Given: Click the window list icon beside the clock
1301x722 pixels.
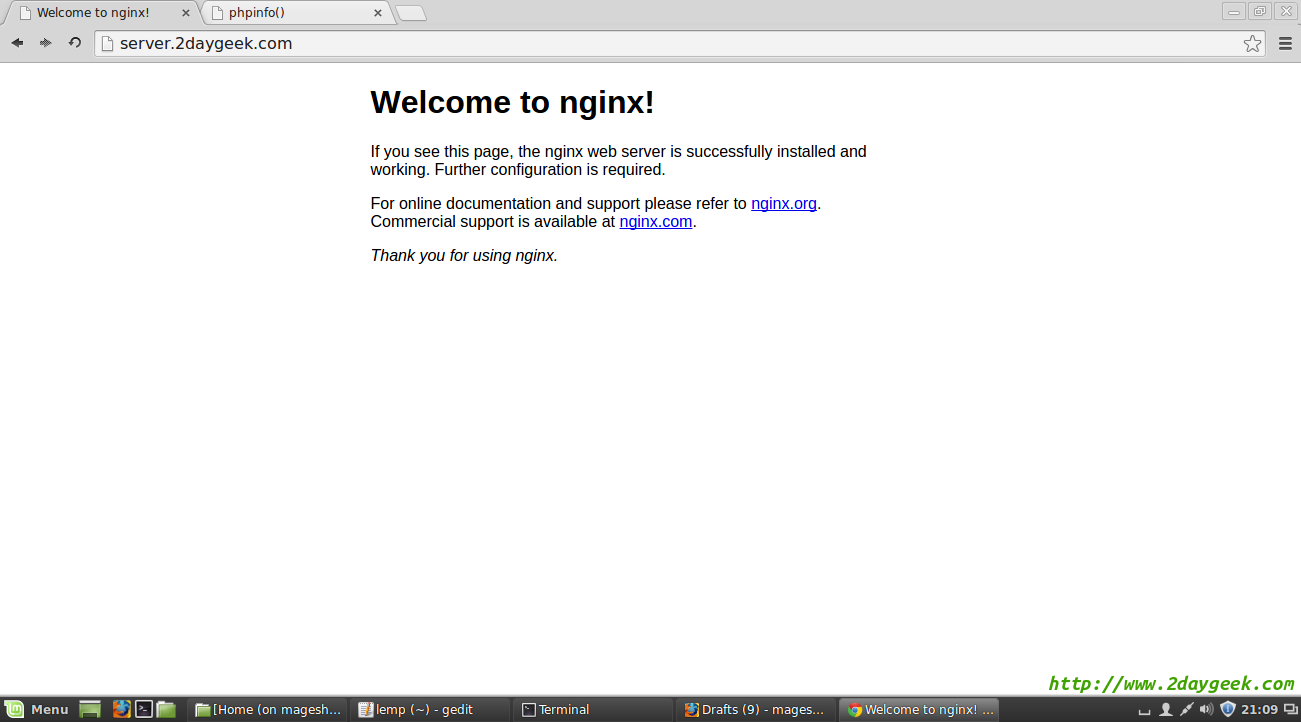Looking at the screenshot, I should 1290,709.
